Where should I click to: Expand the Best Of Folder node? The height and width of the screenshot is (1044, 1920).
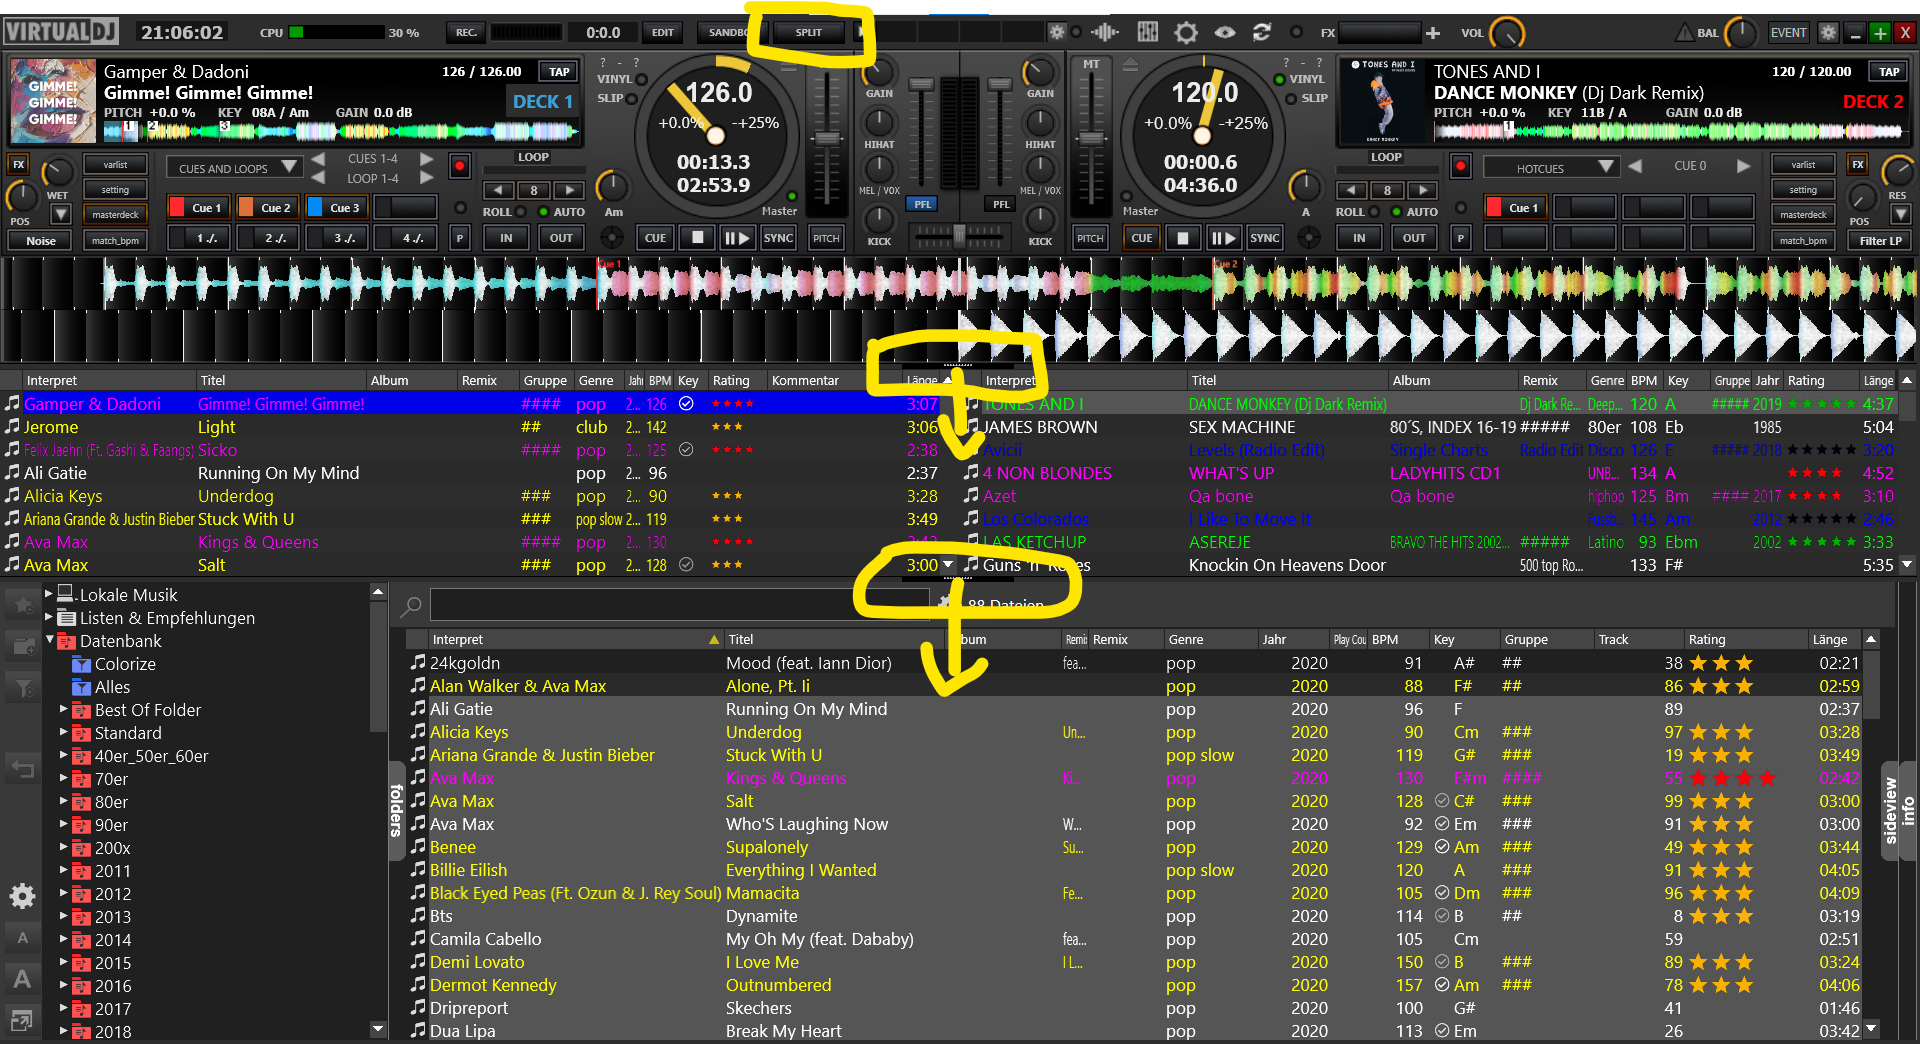64,709
